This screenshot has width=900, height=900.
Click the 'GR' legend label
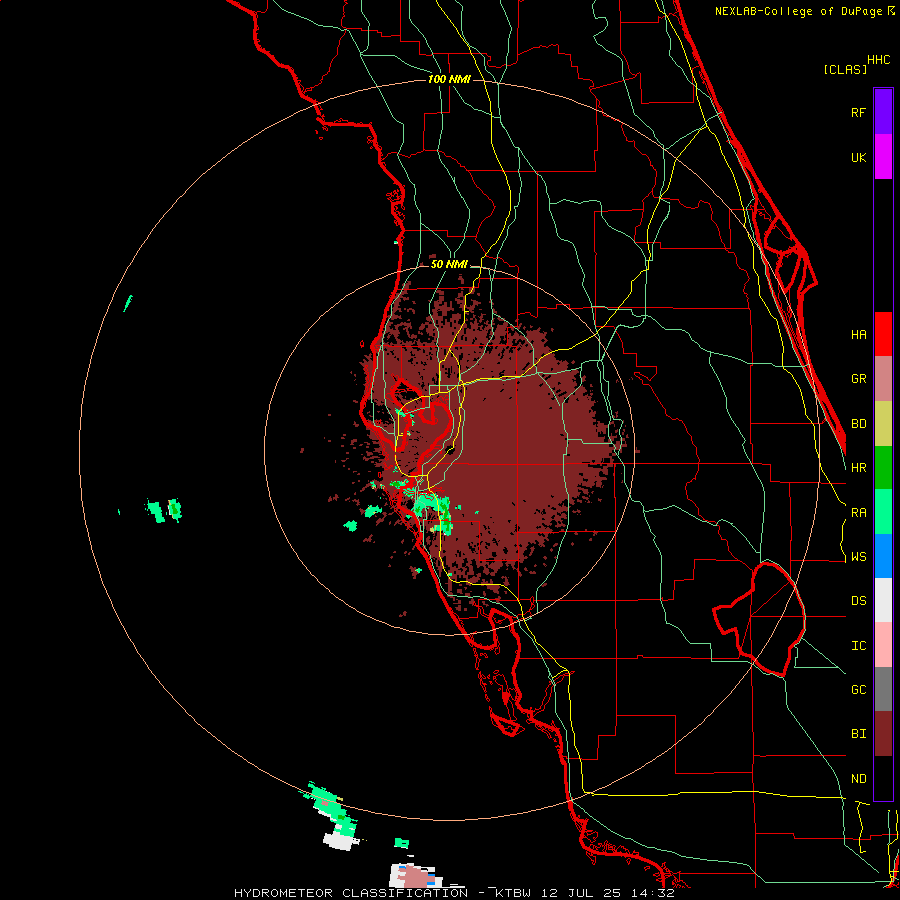(x=858, y=379)
